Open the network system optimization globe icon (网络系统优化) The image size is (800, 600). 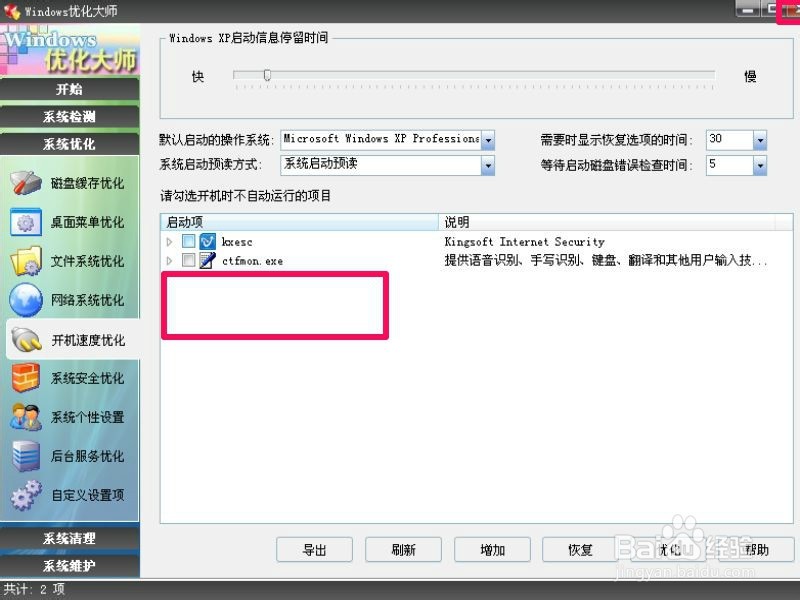click(26, 299)
